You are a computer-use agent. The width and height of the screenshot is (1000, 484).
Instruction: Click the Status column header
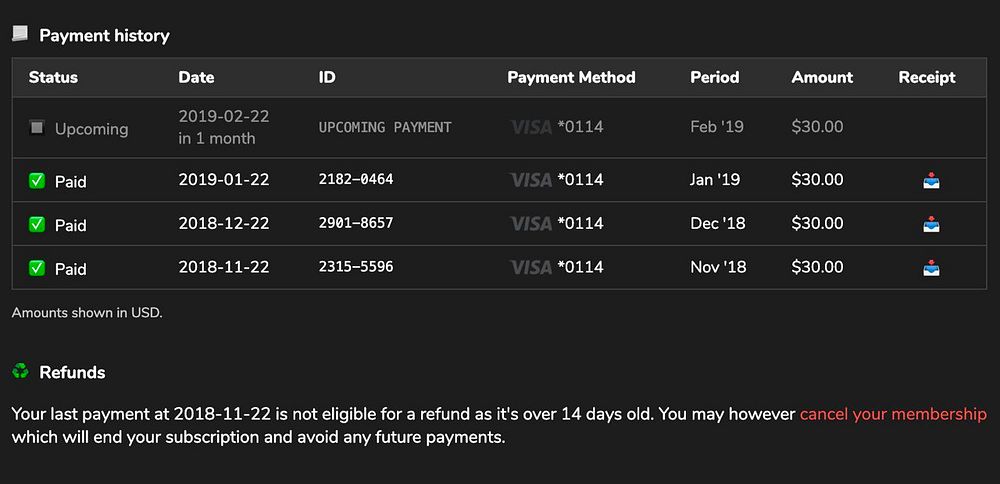pyautogui.click(x=53, y=77)
